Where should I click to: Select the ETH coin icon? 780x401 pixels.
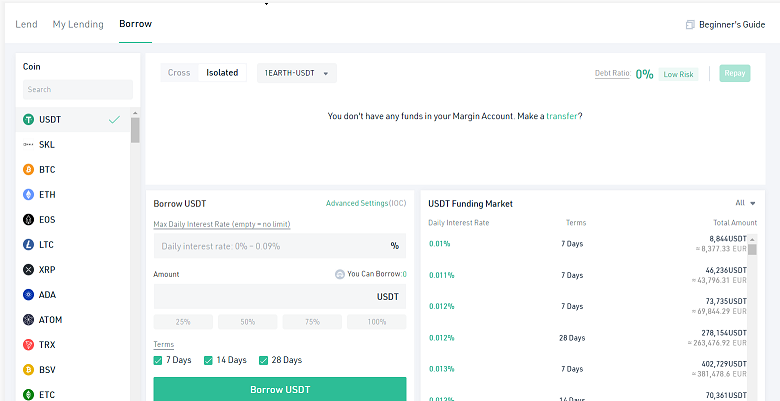[x=28, y=195]
